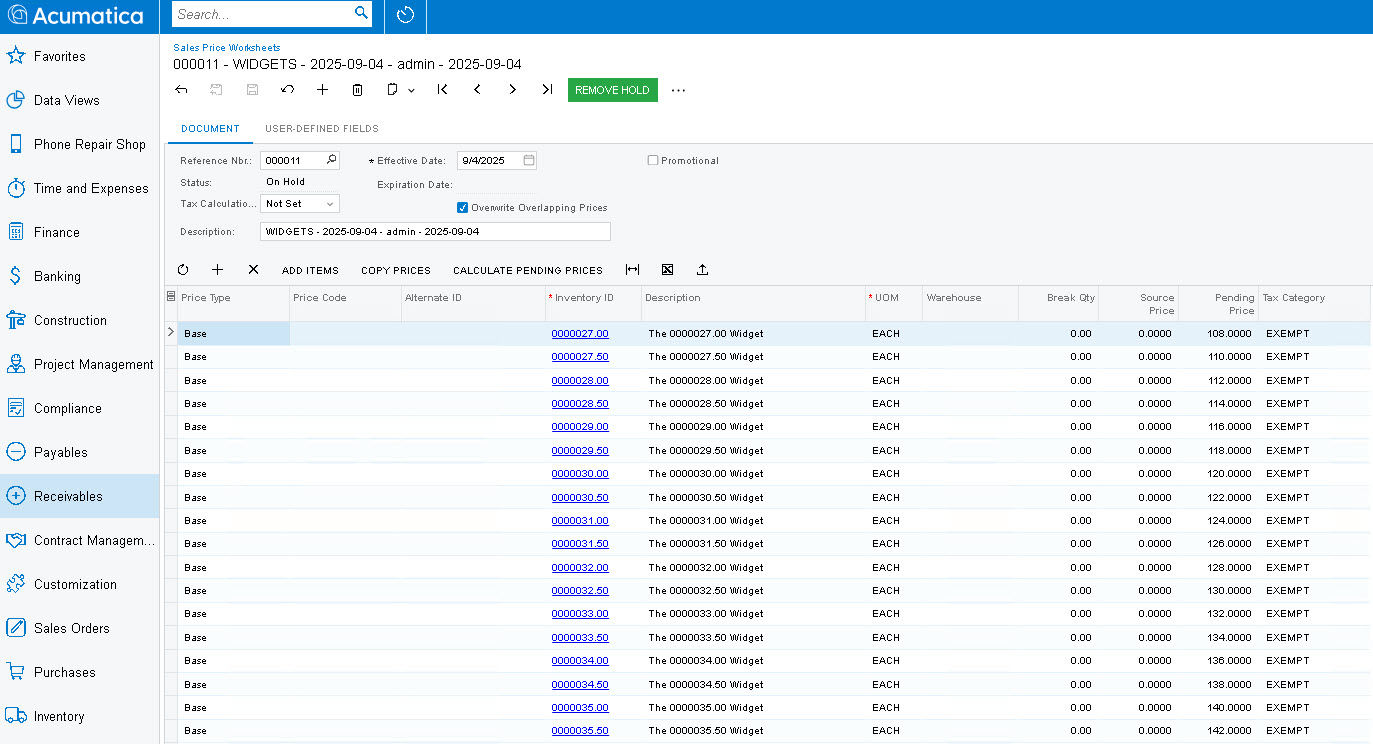Click the Undo icon in the toolbar

[287, 90]
